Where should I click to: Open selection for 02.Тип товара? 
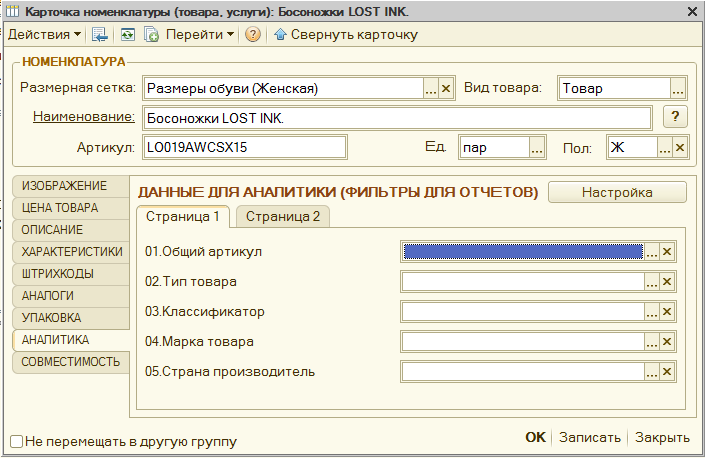pyautogui.click(x=651, y=282)
